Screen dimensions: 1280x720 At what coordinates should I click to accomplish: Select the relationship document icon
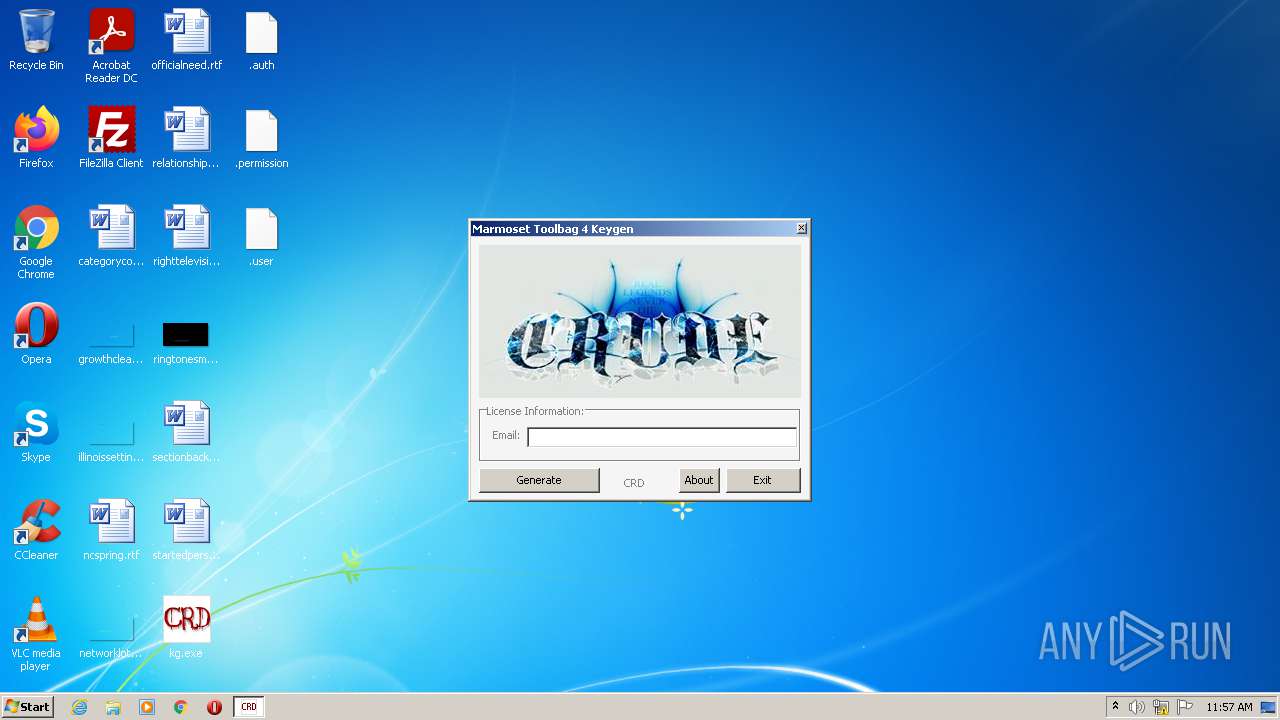tap(186, 138)
